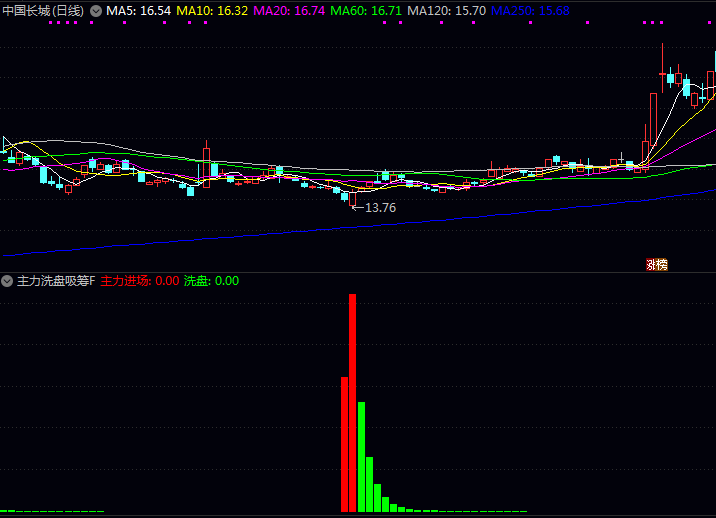The height and width of the screenshot is (518, 716).
Task: Click the 主力进场: 0.00 value
Action: (140, 280)
